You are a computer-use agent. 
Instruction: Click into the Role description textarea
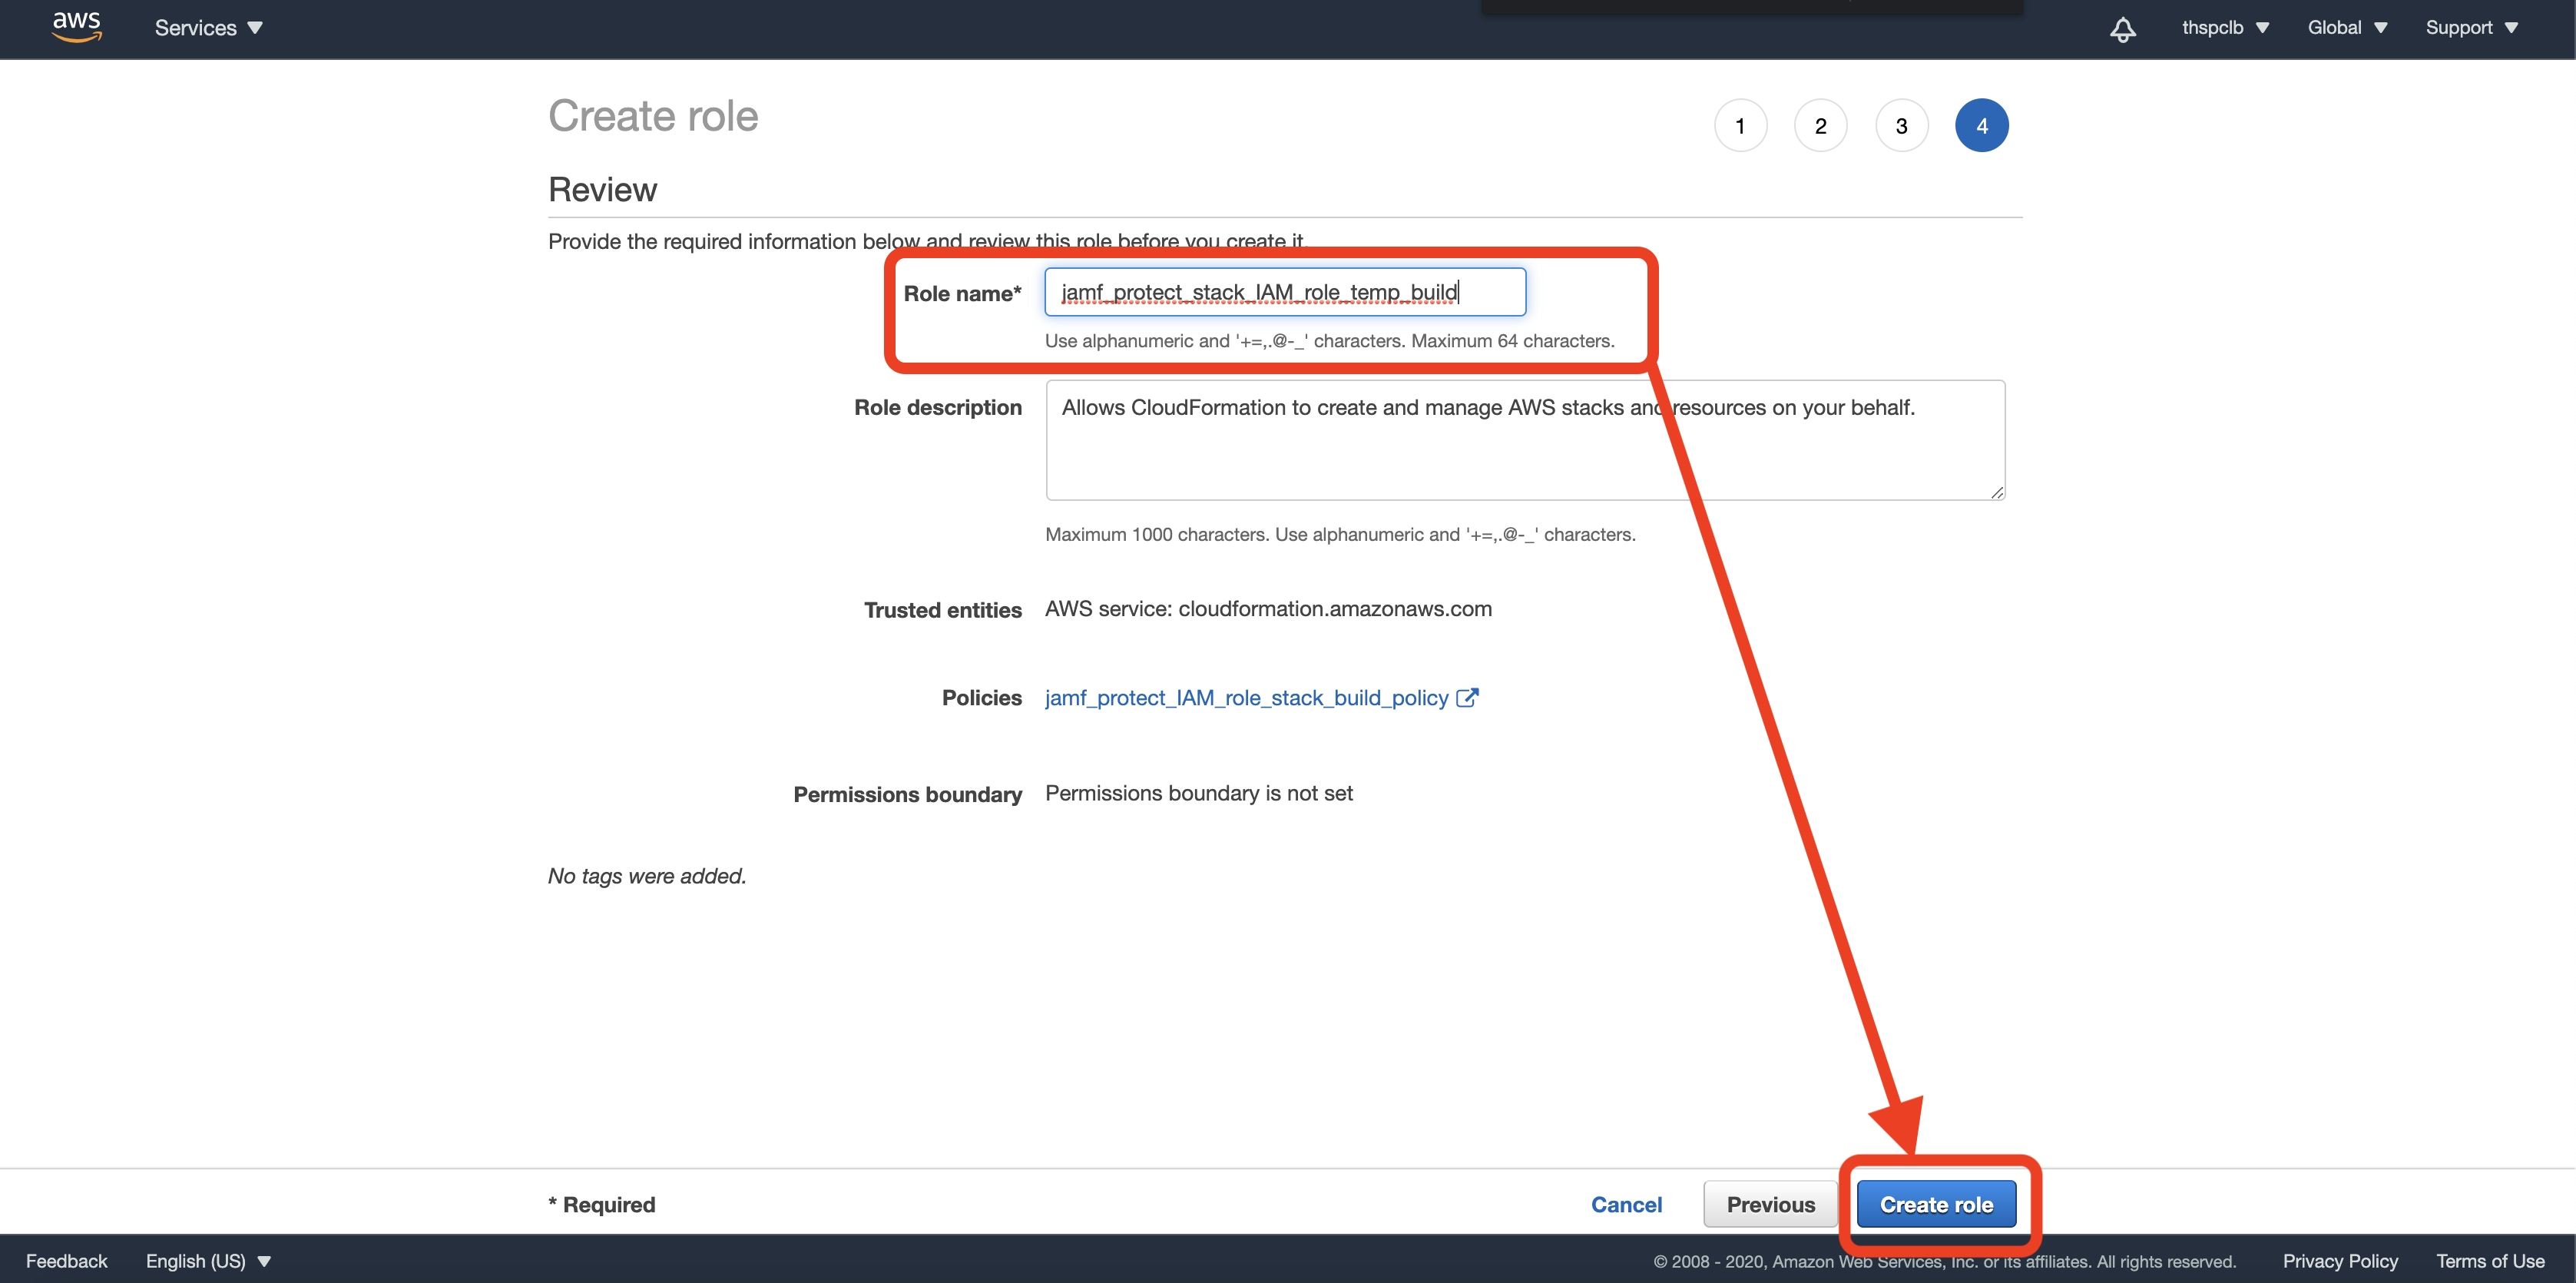[1525, 440]
